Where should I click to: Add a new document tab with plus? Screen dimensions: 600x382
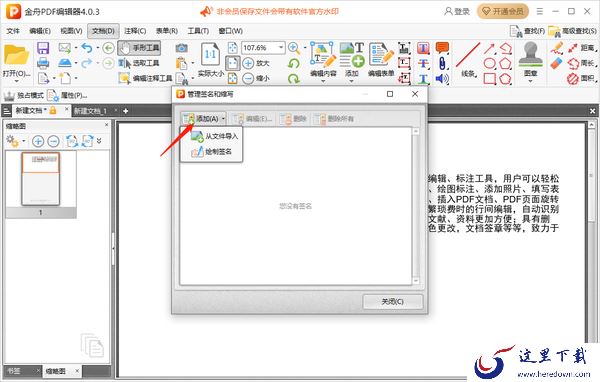[x=126, y=111]
